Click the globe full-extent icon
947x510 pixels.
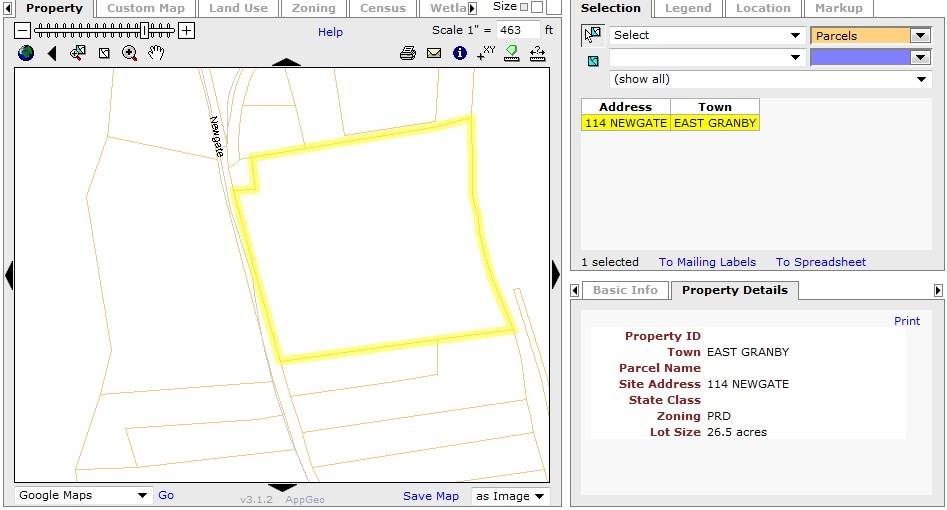(x=26, y=53)
